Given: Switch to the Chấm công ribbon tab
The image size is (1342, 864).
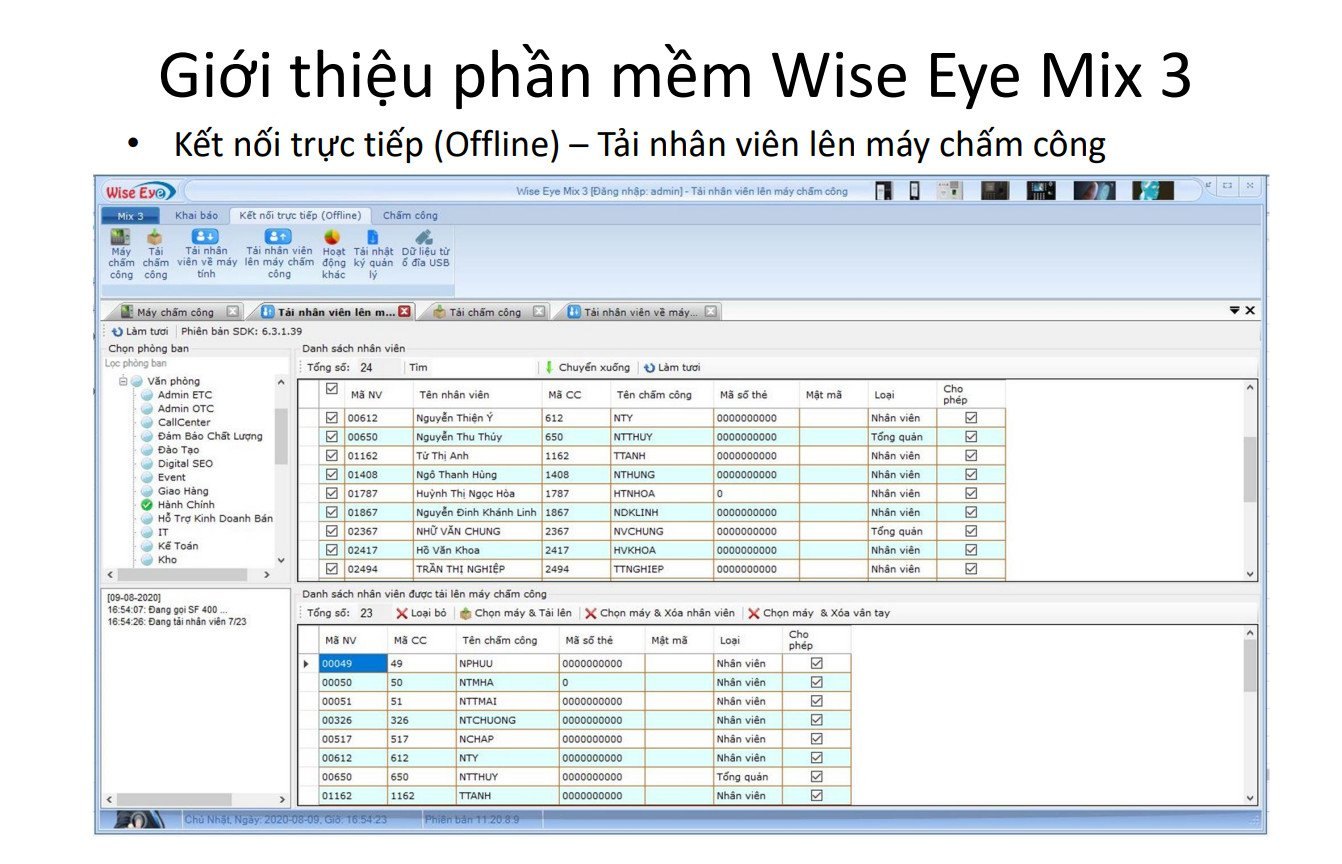Looking at the screenshot, I should coord(410,216).
